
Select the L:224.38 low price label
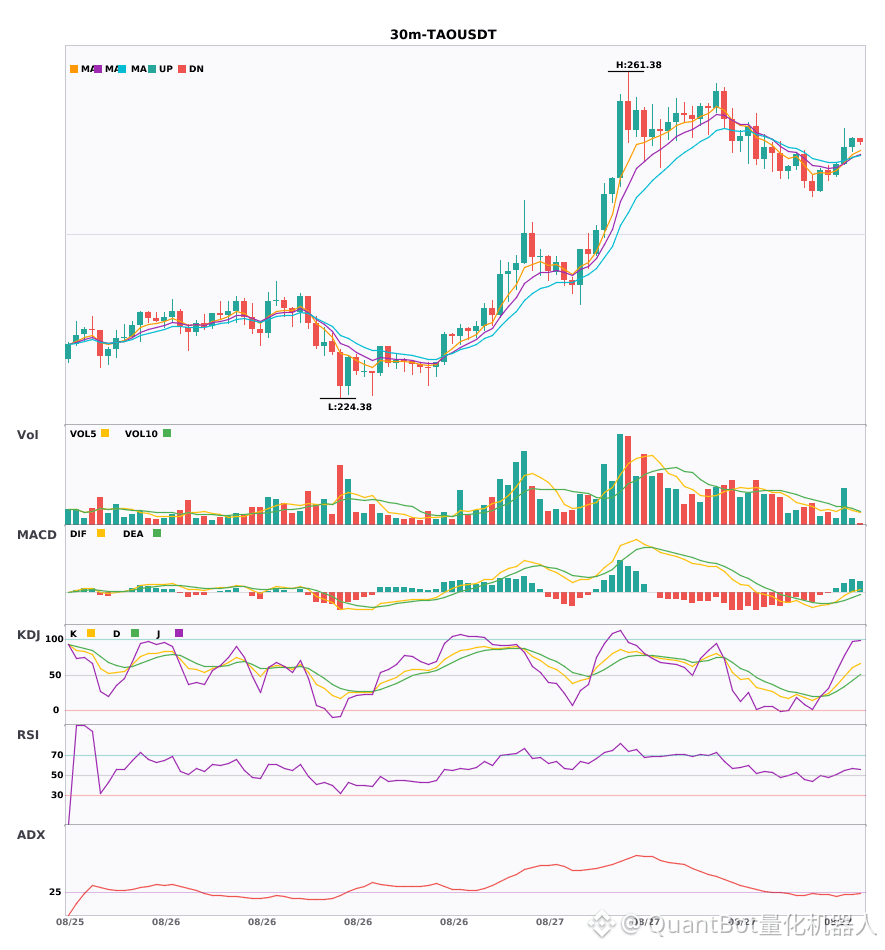pyautogui.click(x=350, y=407)
